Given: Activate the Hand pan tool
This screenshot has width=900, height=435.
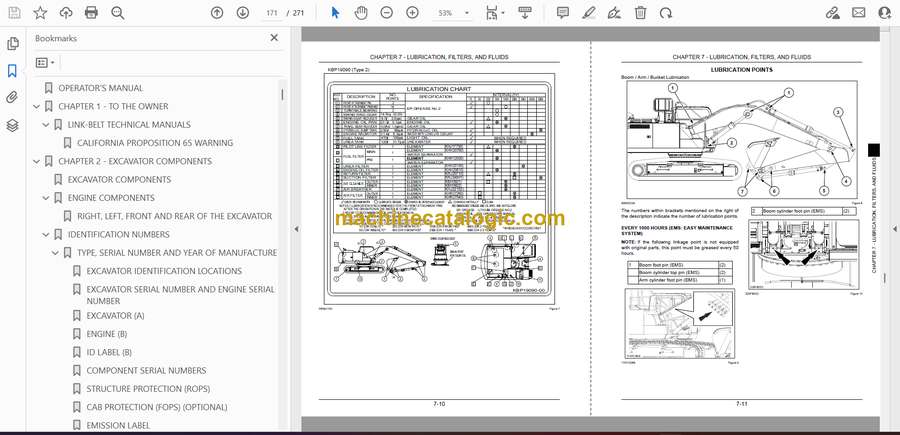Looking at the screenshot, I should pyautogui.click(x=361, y=13).
